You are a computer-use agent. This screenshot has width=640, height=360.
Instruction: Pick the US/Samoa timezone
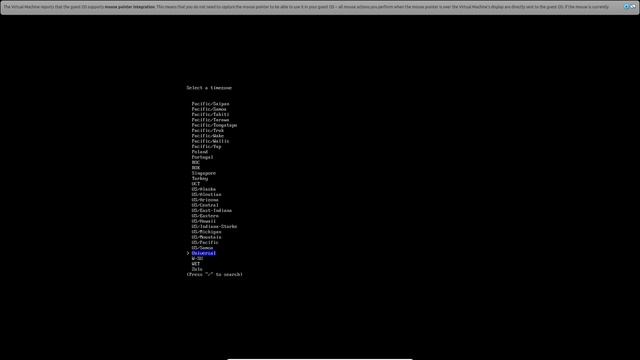point(202,248)
